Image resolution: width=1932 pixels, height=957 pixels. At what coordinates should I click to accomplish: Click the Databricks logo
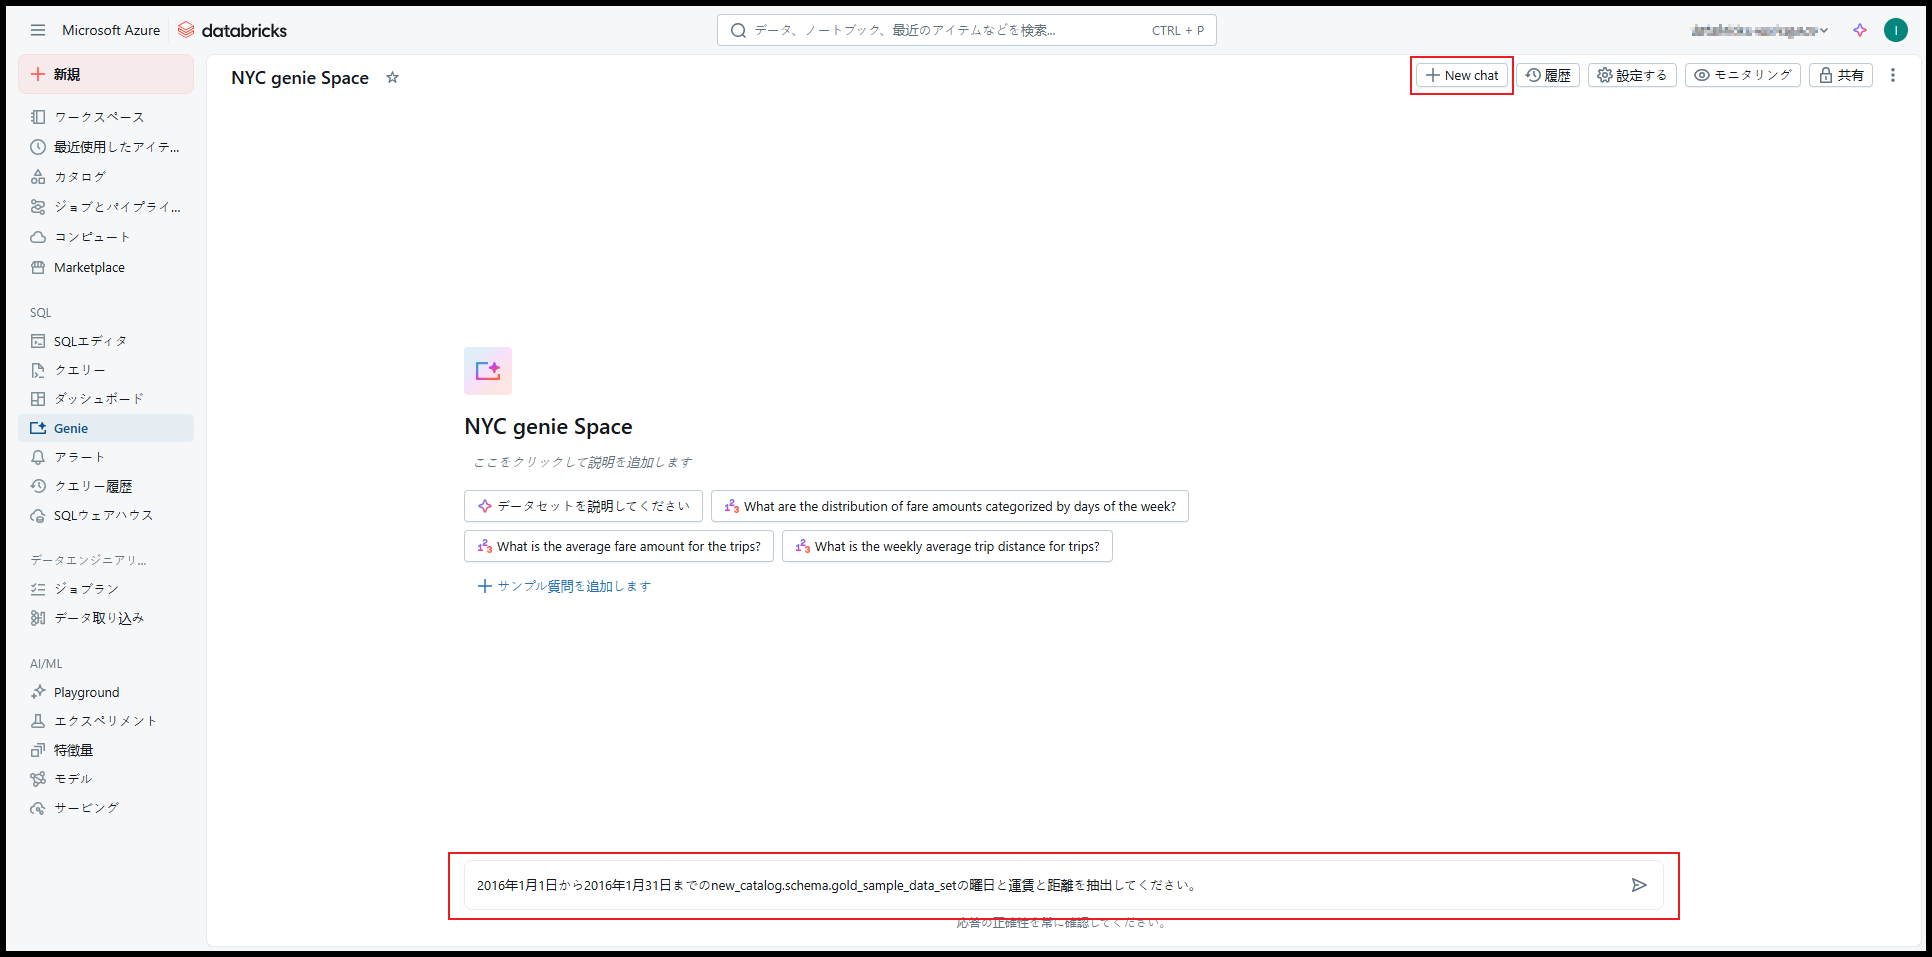(x=232, y=30)
